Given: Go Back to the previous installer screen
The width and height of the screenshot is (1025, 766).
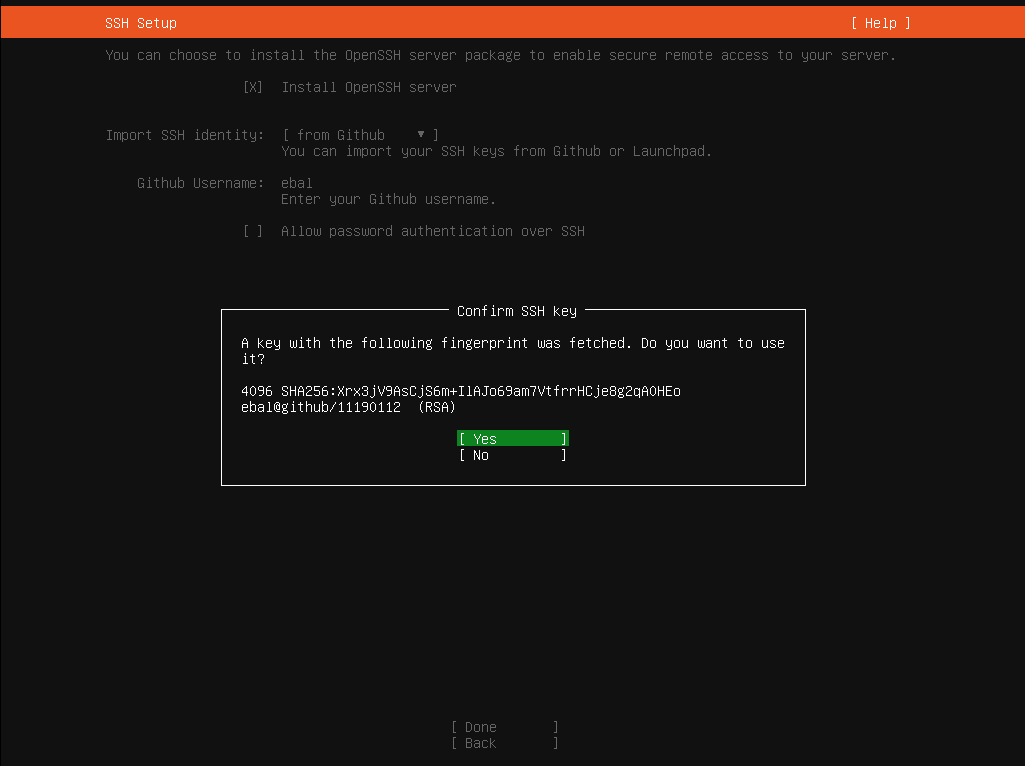Looking at the screenshot, I should tap(504, 743).
